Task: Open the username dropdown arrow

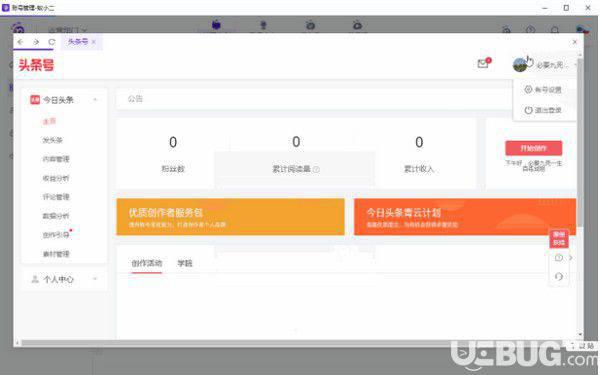Action: (575, 65)
